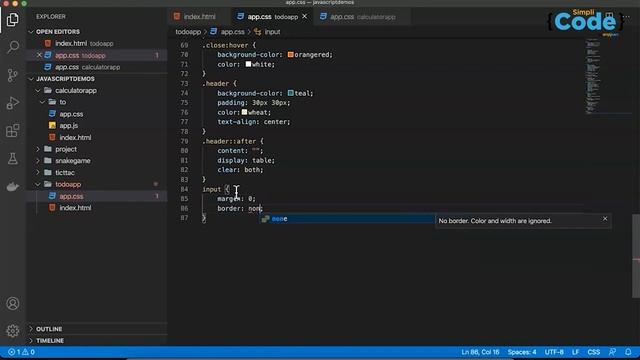This screenshot has width=640, height=360.
Task: Open app.css in the to folder
Action: click(x=97, y=114)
